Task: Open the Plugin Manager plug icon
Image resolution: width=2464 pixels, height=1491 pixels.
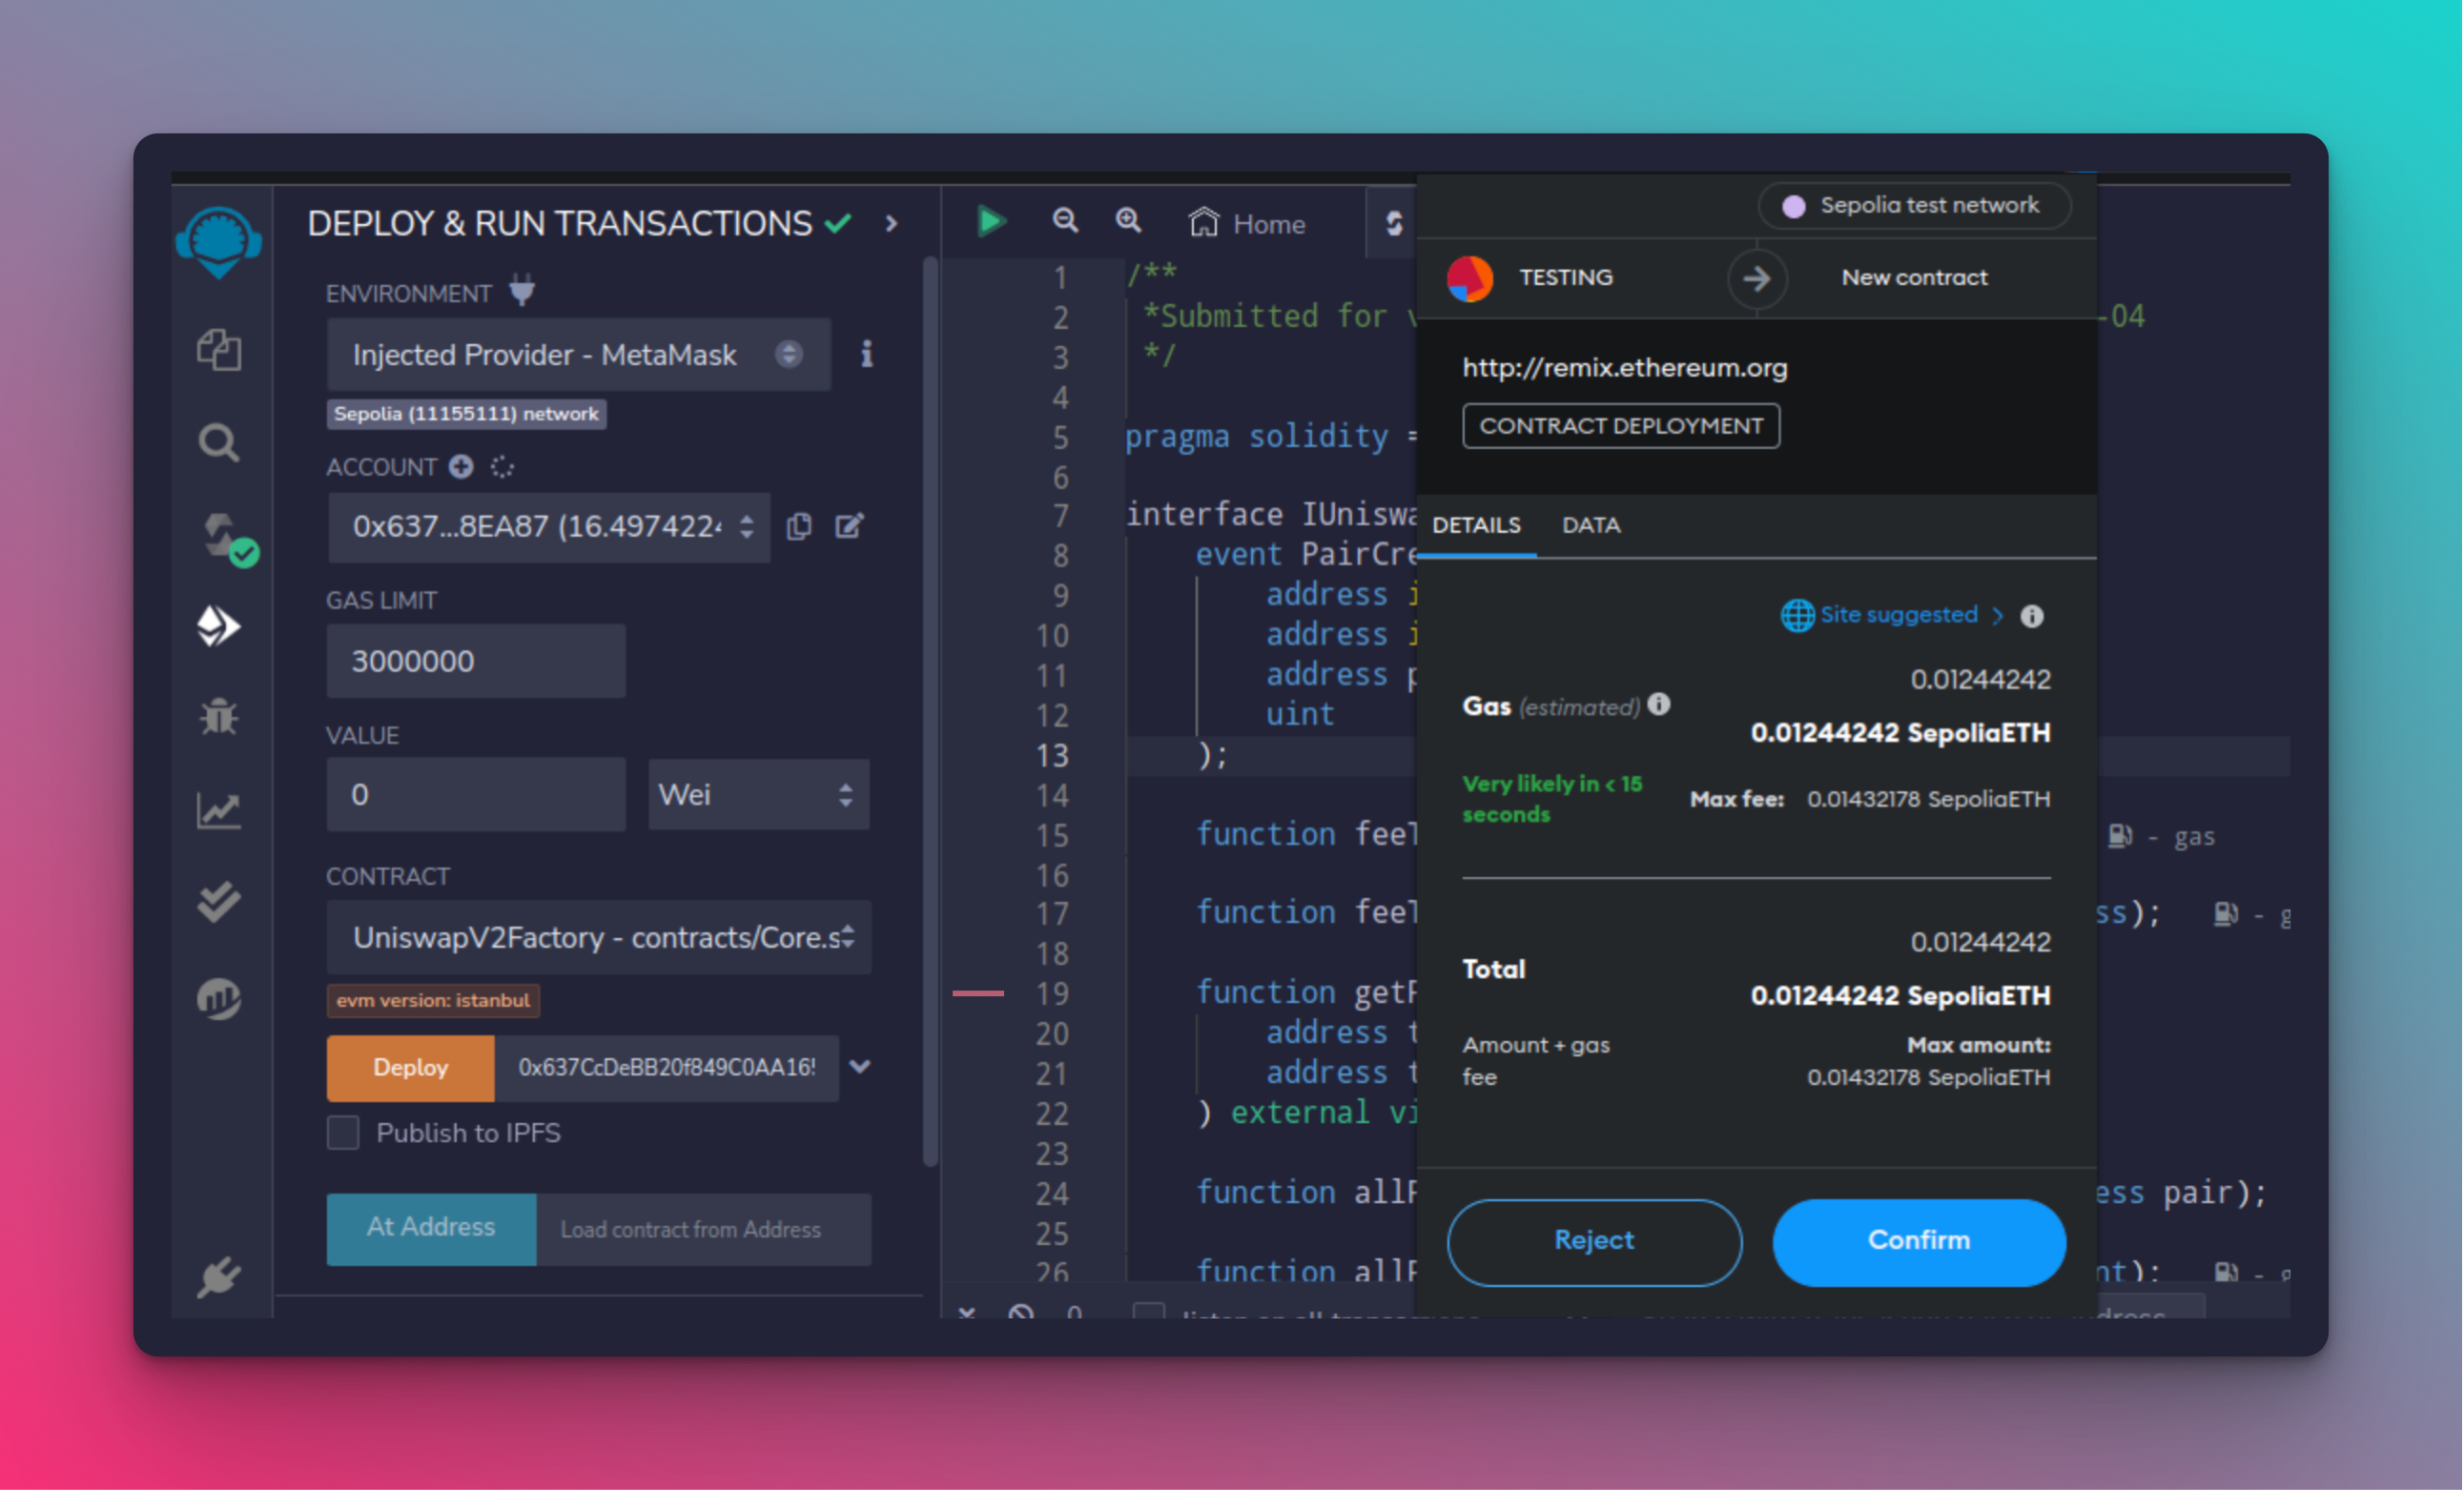Action: click(x=219, y=1277)
